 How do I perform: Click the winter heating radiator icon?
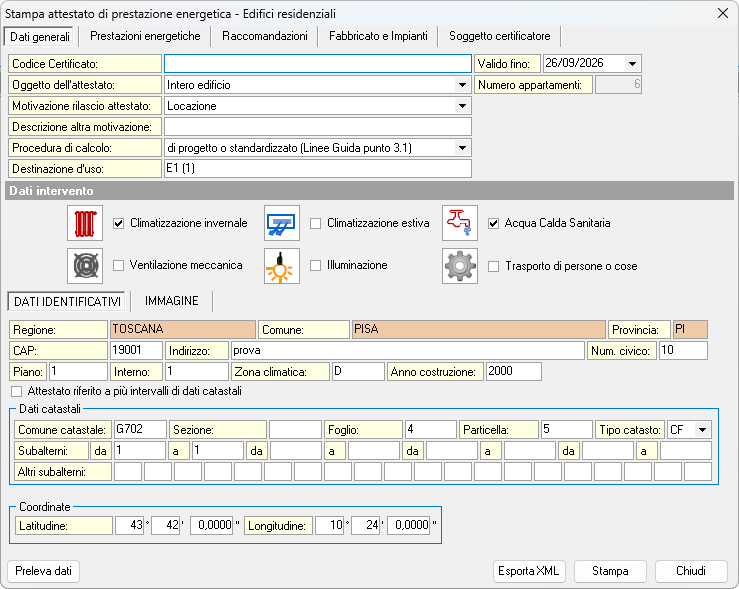click(x=85, y=223)
